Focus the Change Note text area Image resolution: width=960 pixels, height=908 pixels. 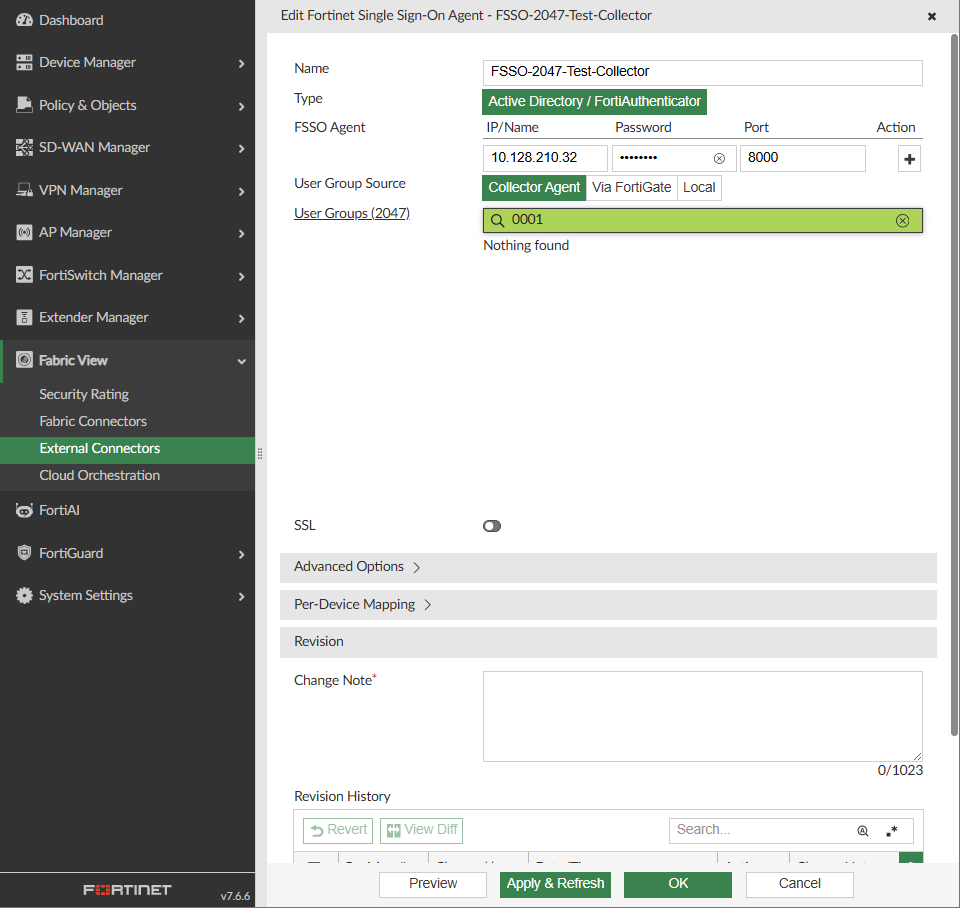702,716
